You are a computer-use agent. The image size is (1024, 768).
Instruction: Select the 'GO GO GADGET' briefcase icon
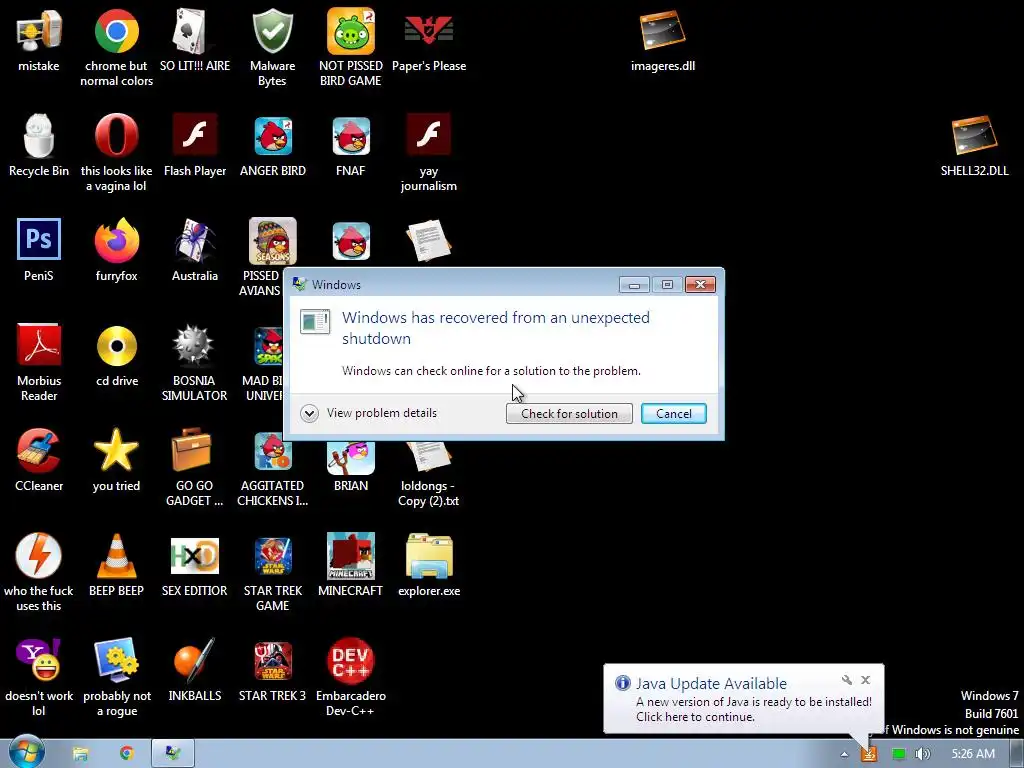[192, 450]
